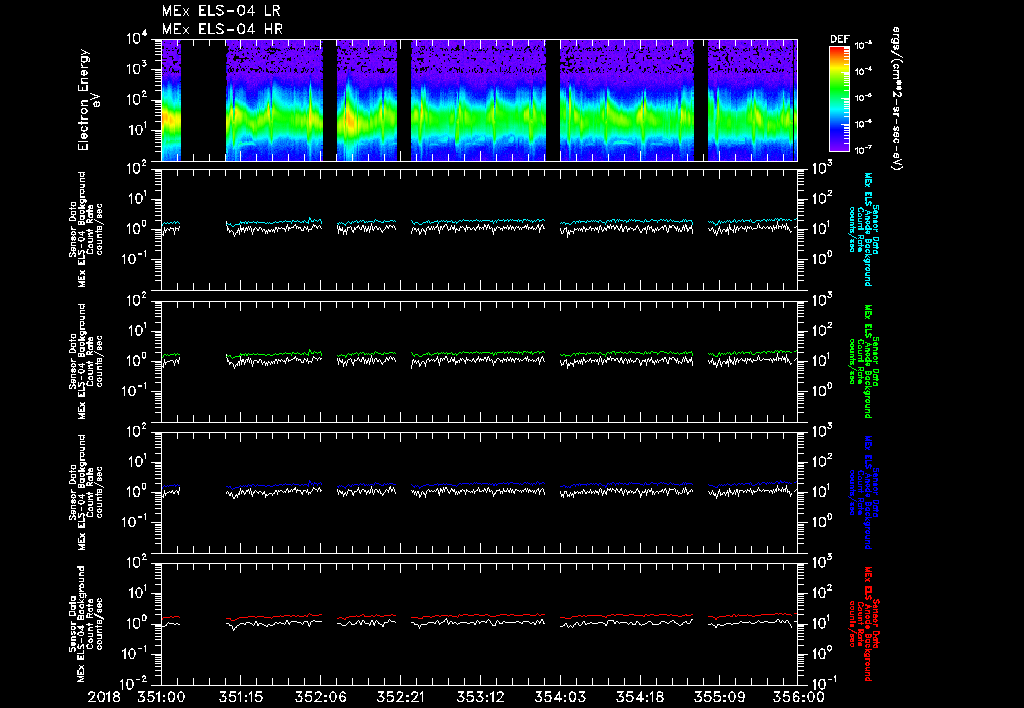1024x708 pixels.
Task: Click the 10^-2 tick at bottom-left of red panel
Action: (134, 684)
